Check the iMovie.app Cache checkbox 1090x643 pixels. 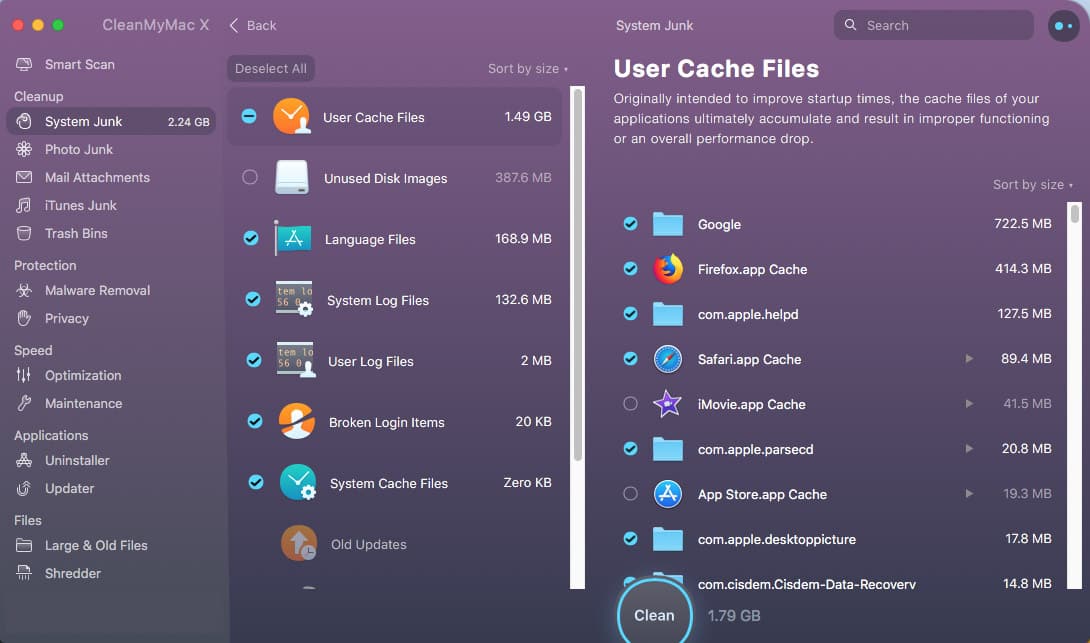[x=631, y=404]
